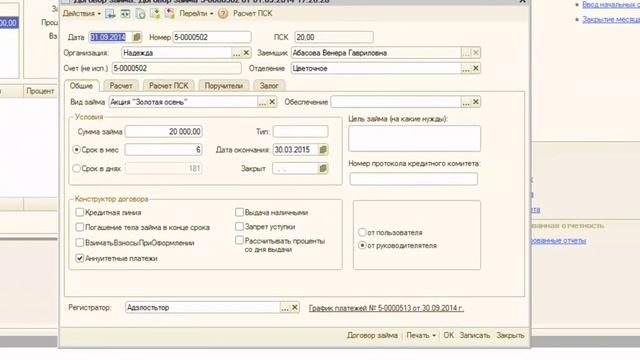Select the Срок в днях radio button
Image resolution: width=640 pixels, height=360 pixels.
coord(76,168)
